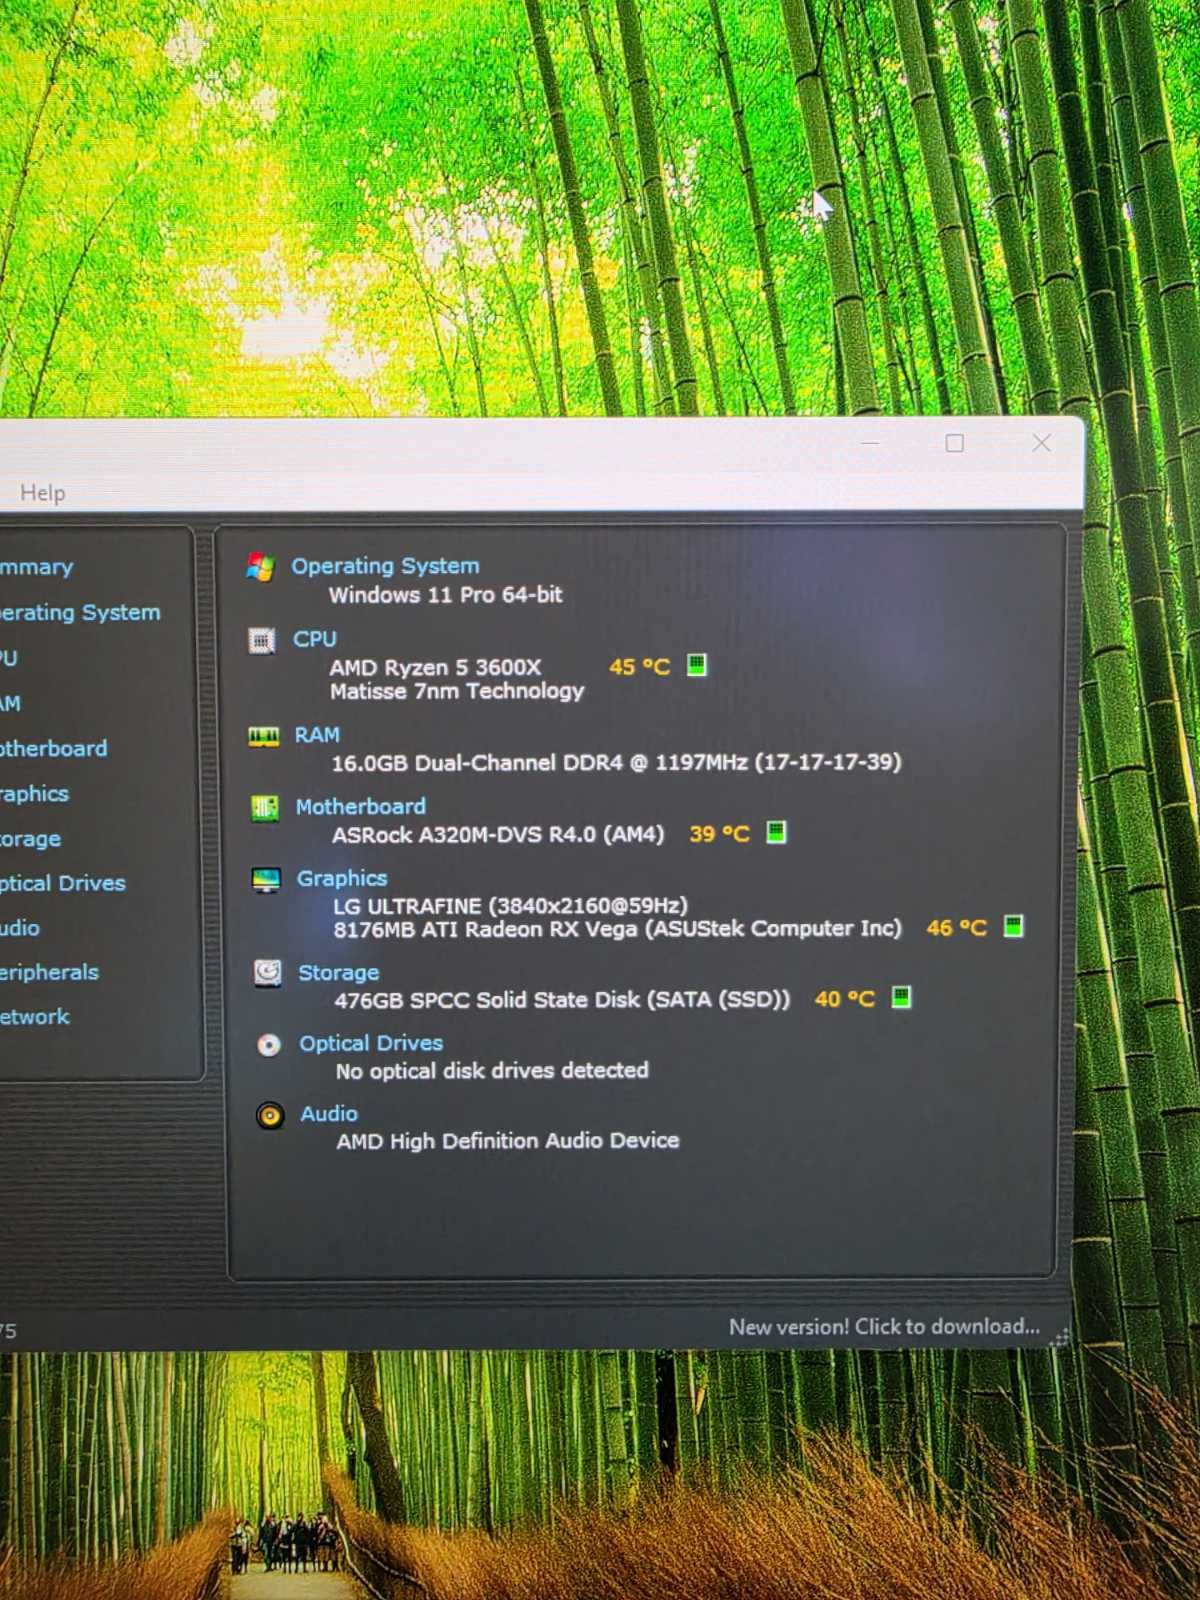Click the green indicator next to Motherboard 39 °C
Viewport: 1200px width, 1600px height.
tap(776, 832)
